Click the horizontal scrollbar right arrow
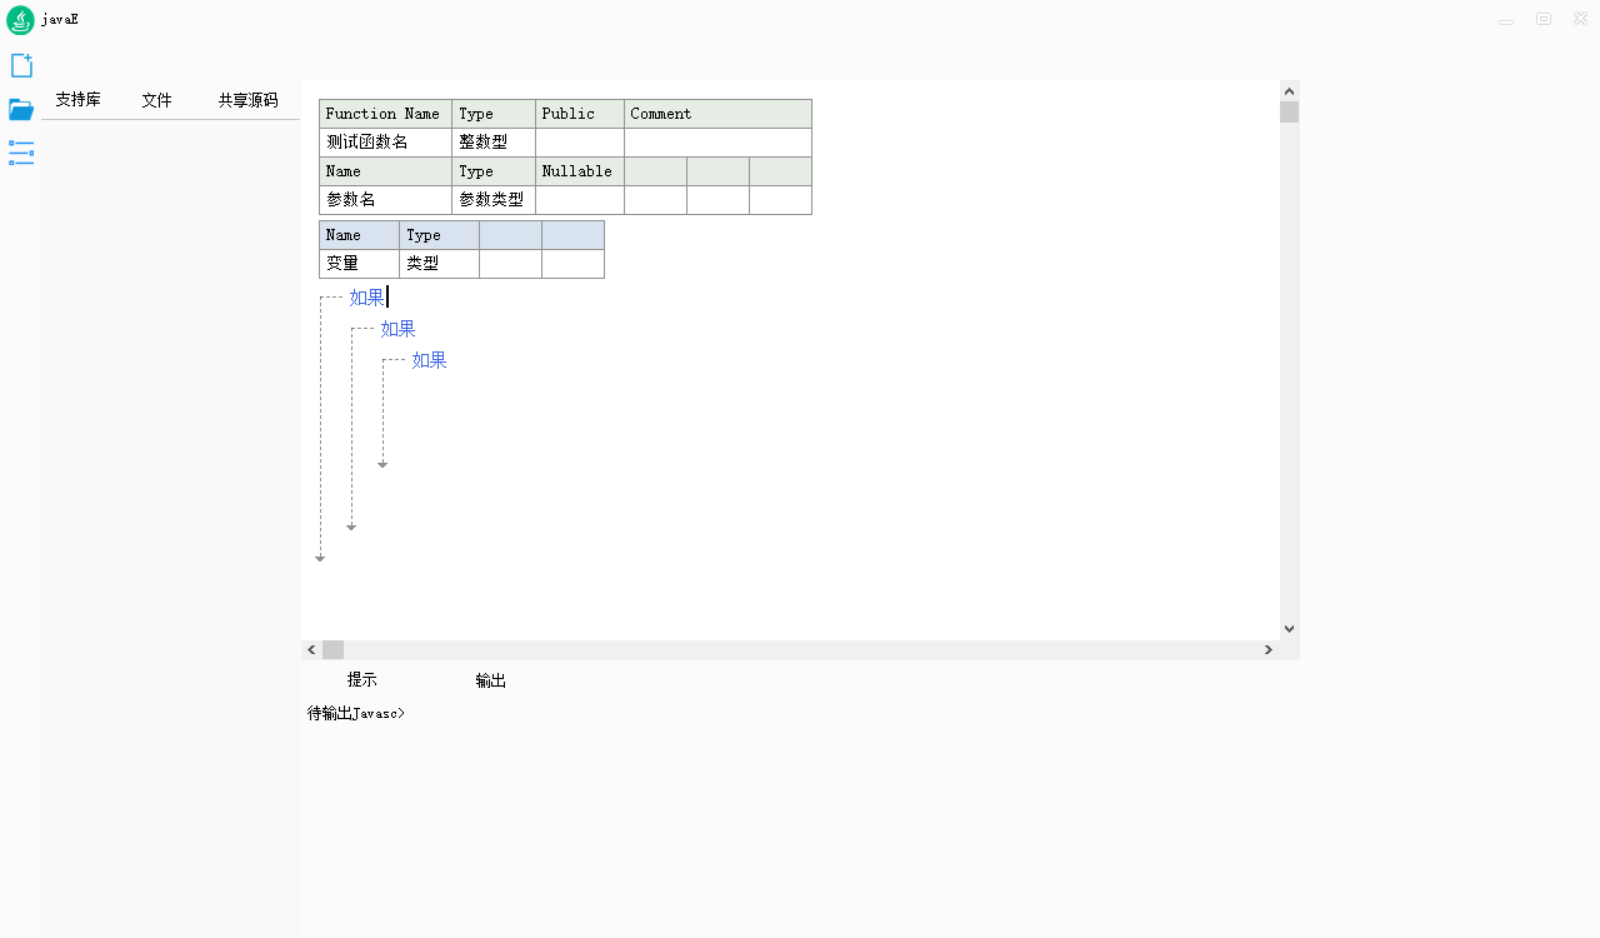This screenshot has height=938, width=1600. (1268, 650)
